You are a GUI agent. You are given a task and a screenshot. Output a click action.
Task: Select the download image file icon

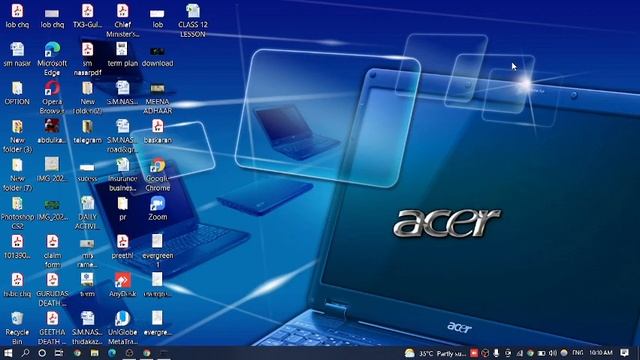click(158, 56)
